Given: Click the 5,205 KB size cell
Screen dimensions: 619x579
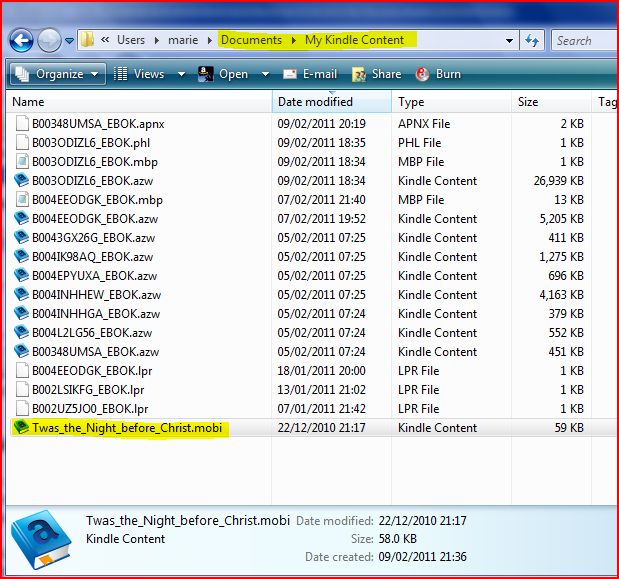Looking at the screenshot, I should (561, 219).
